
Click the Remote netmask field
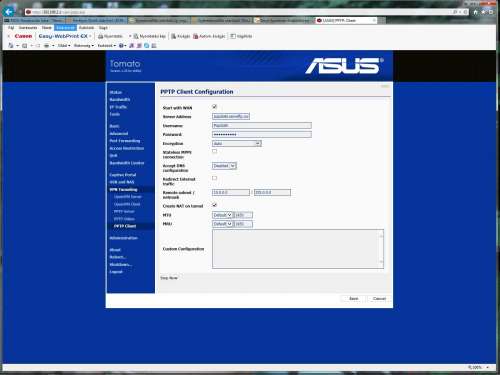(272, 192)
